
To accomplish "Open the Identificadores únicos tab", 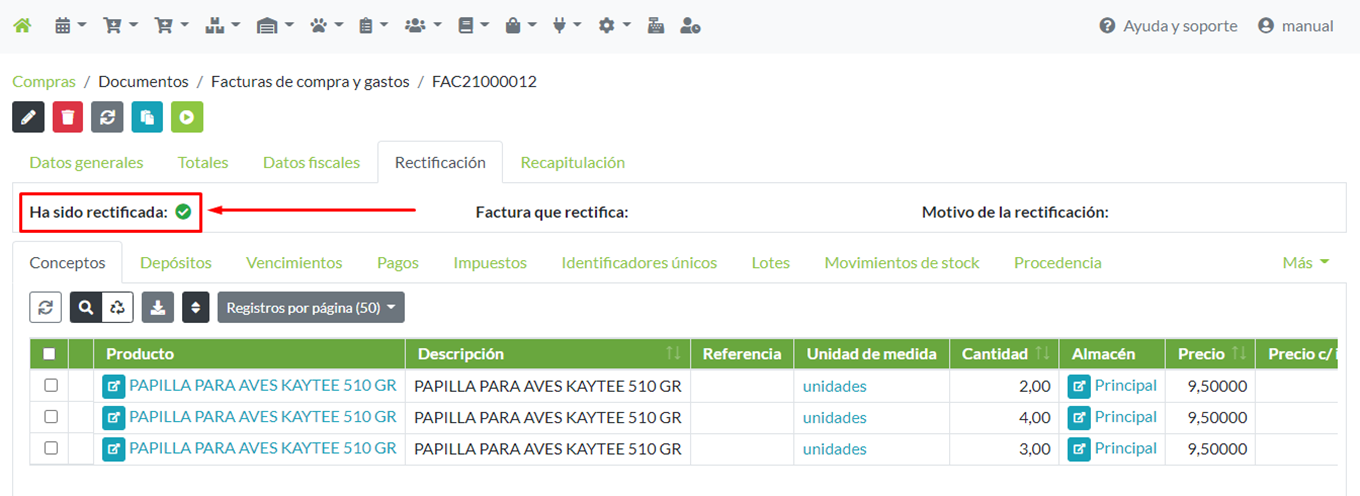I will [x=639, y=263].
